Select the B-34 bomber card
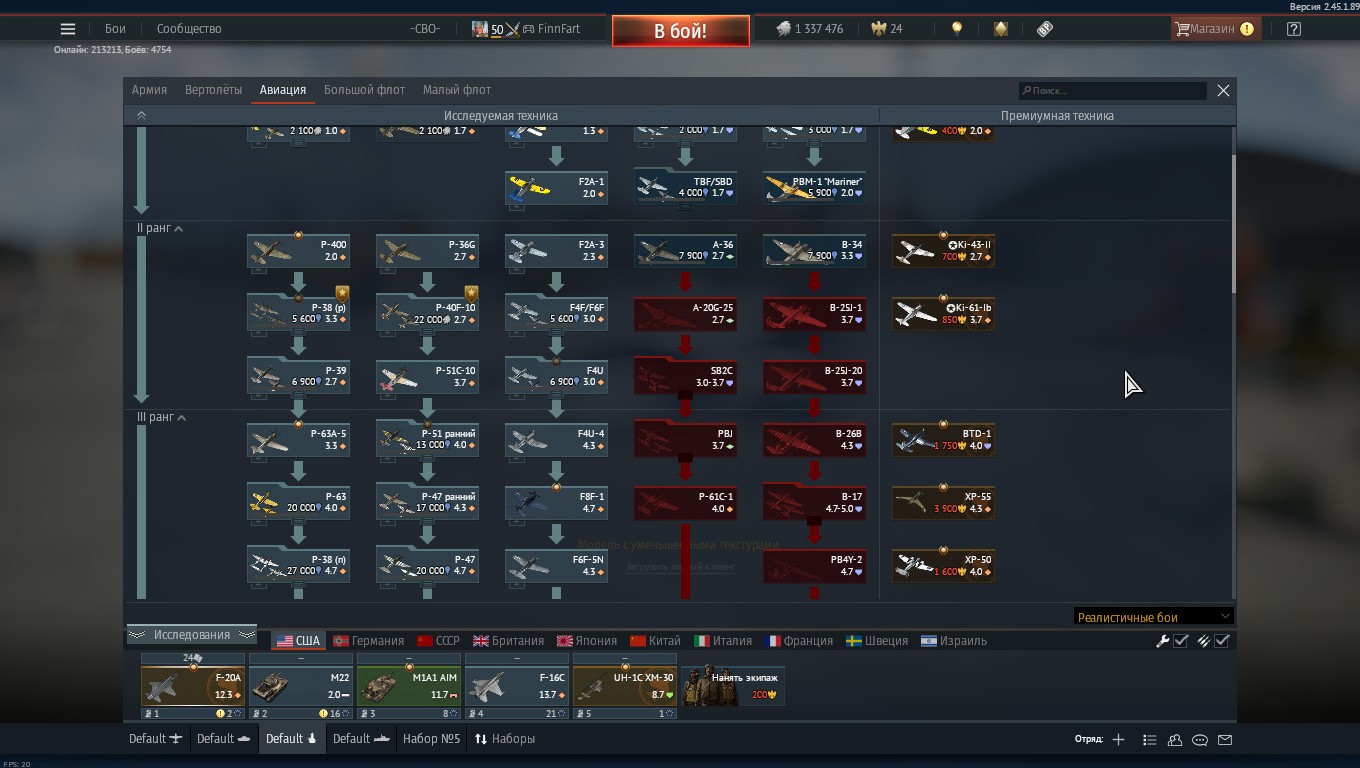 814,251
